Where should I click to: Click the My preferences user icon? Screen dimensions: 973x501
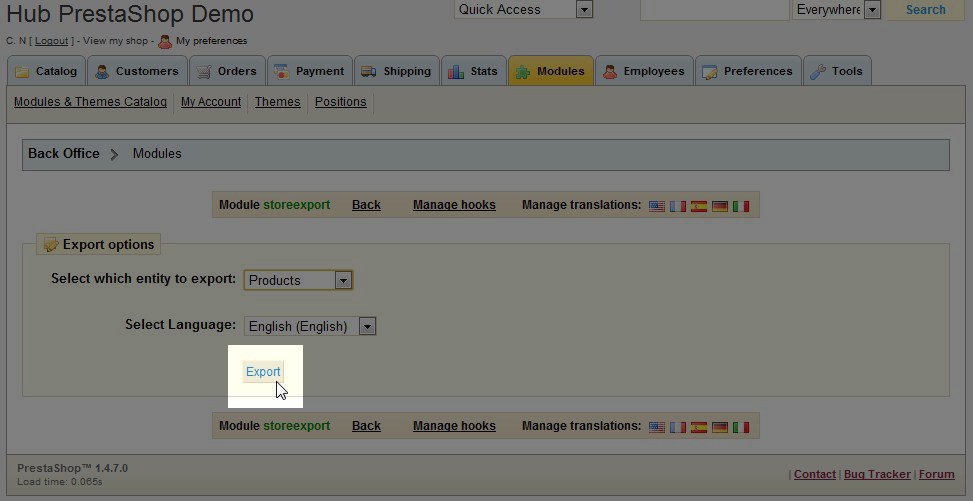point(165,41)
